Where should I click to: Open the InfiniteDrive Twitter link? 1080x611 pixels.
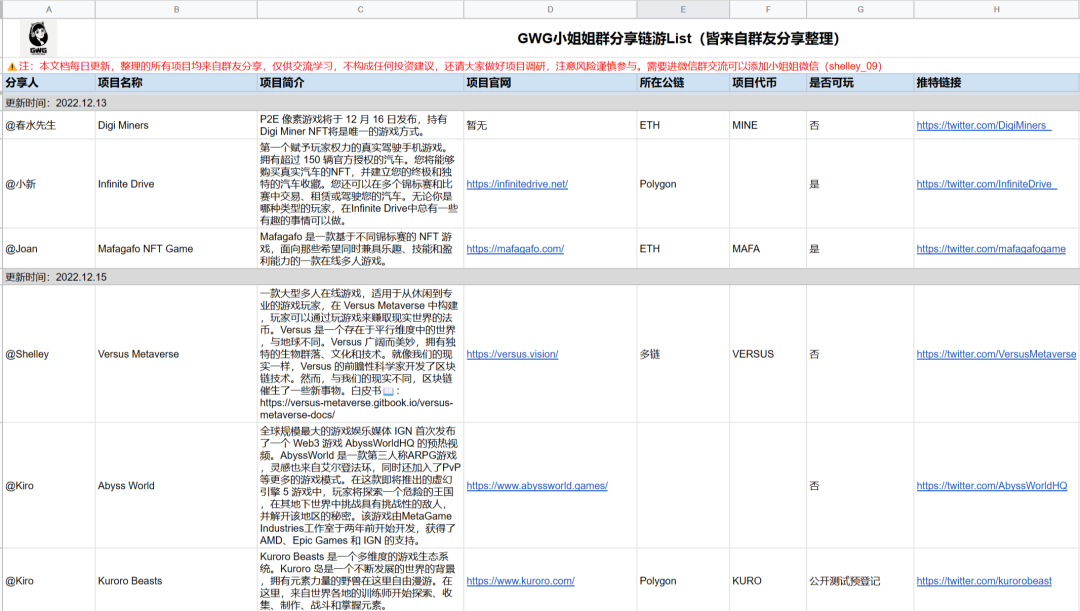[x=986, y=184]
